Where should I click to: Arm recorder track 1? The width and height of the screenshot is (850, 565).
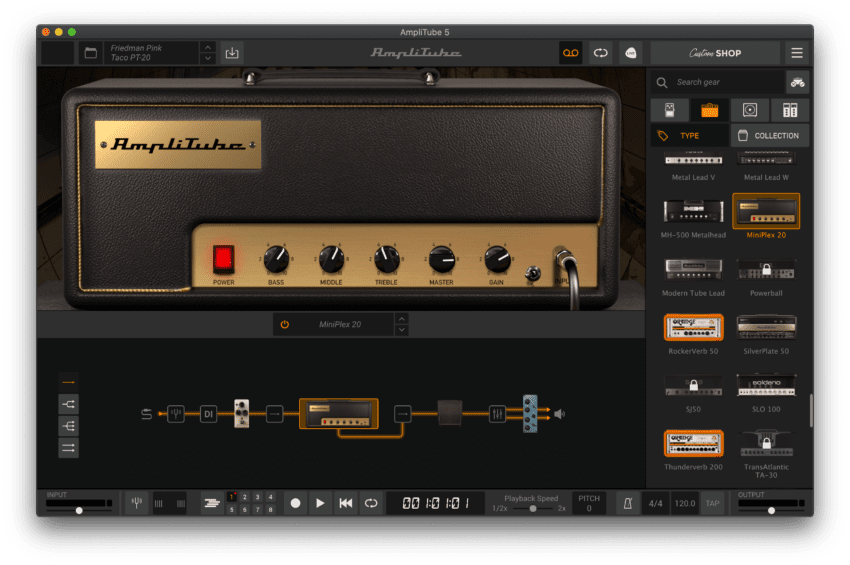(232, 497)
